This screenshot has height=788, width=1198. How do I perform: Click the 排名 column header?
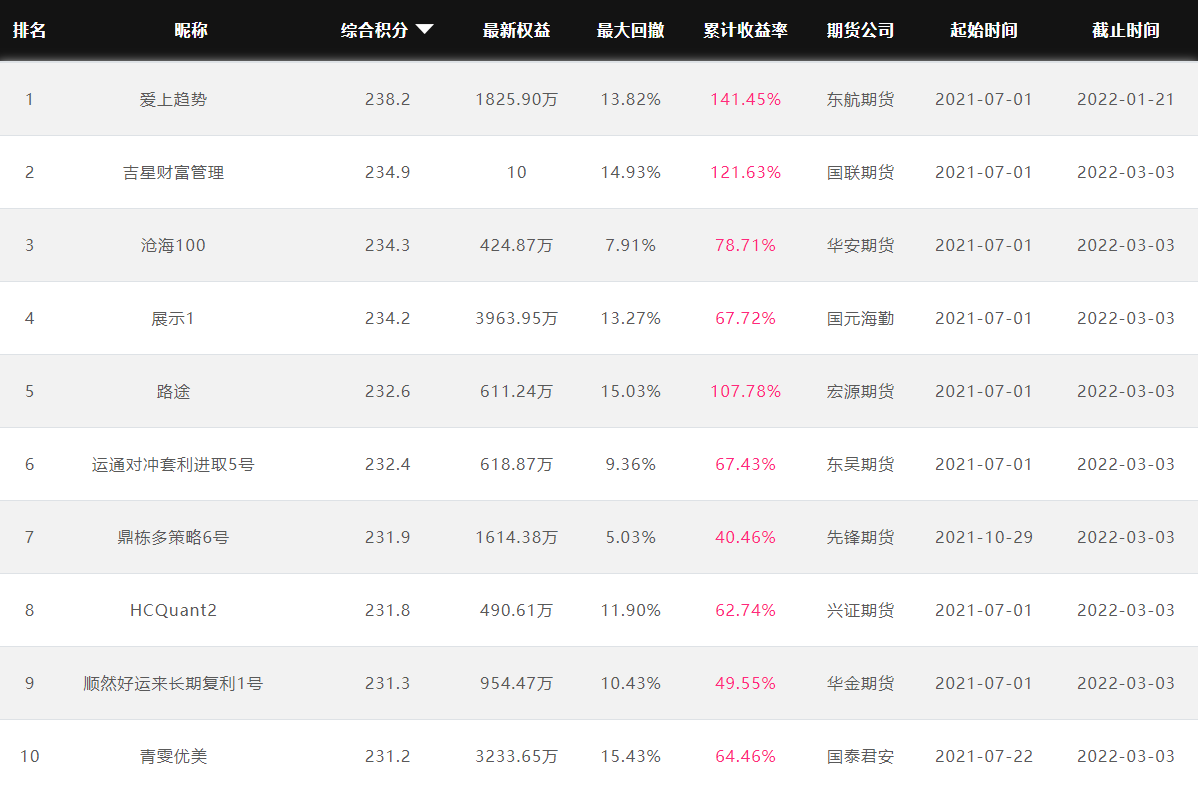(x=29, y=31)
